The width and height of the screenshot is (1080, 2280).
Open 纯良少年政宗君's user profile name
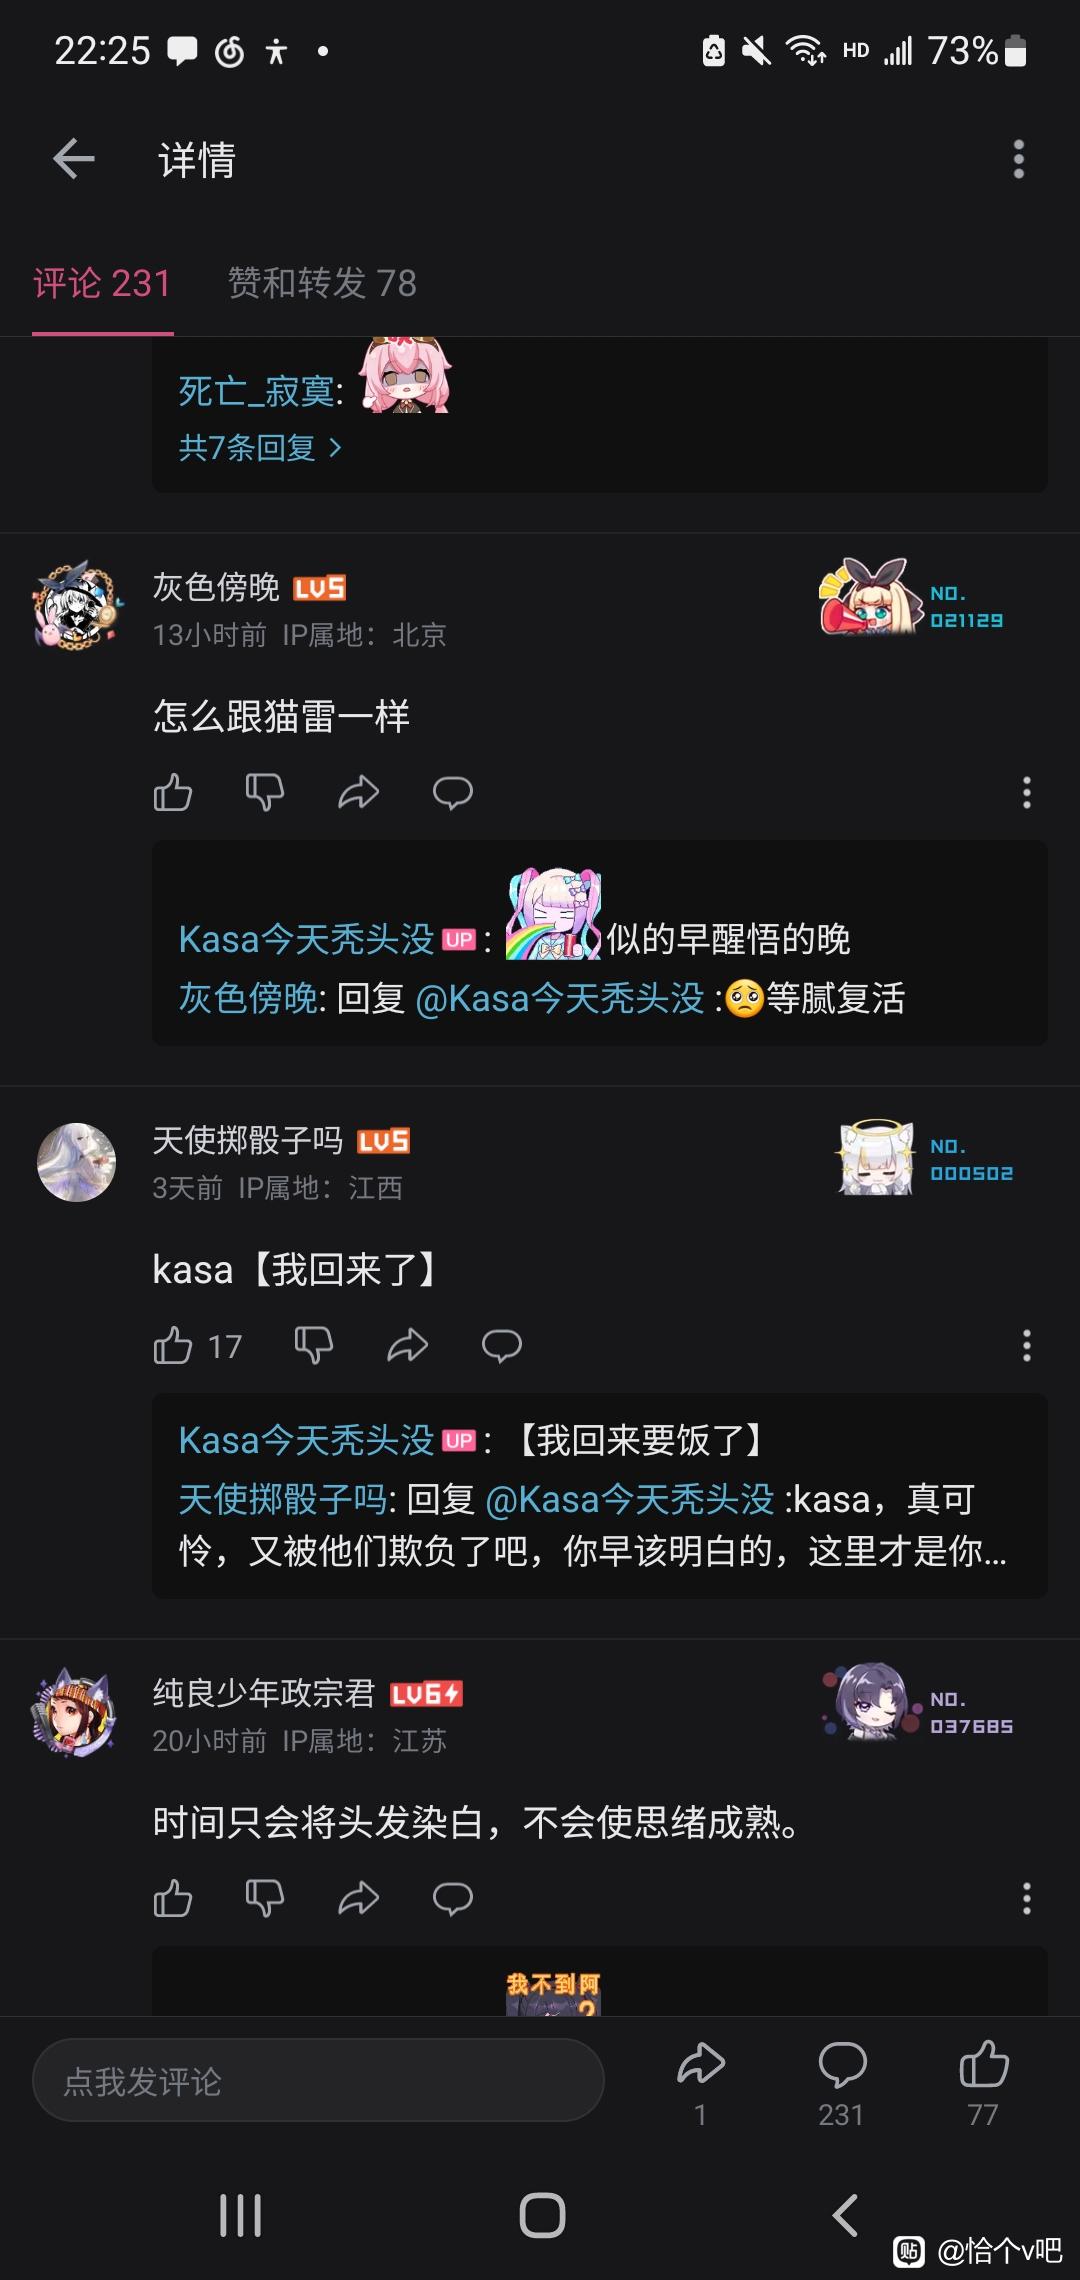pos(263,1693)
